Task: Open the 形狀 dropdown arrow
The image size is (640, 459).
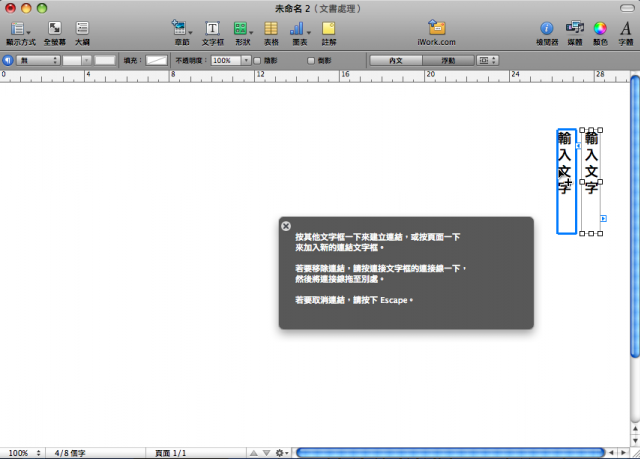Action: click(251, 33)
